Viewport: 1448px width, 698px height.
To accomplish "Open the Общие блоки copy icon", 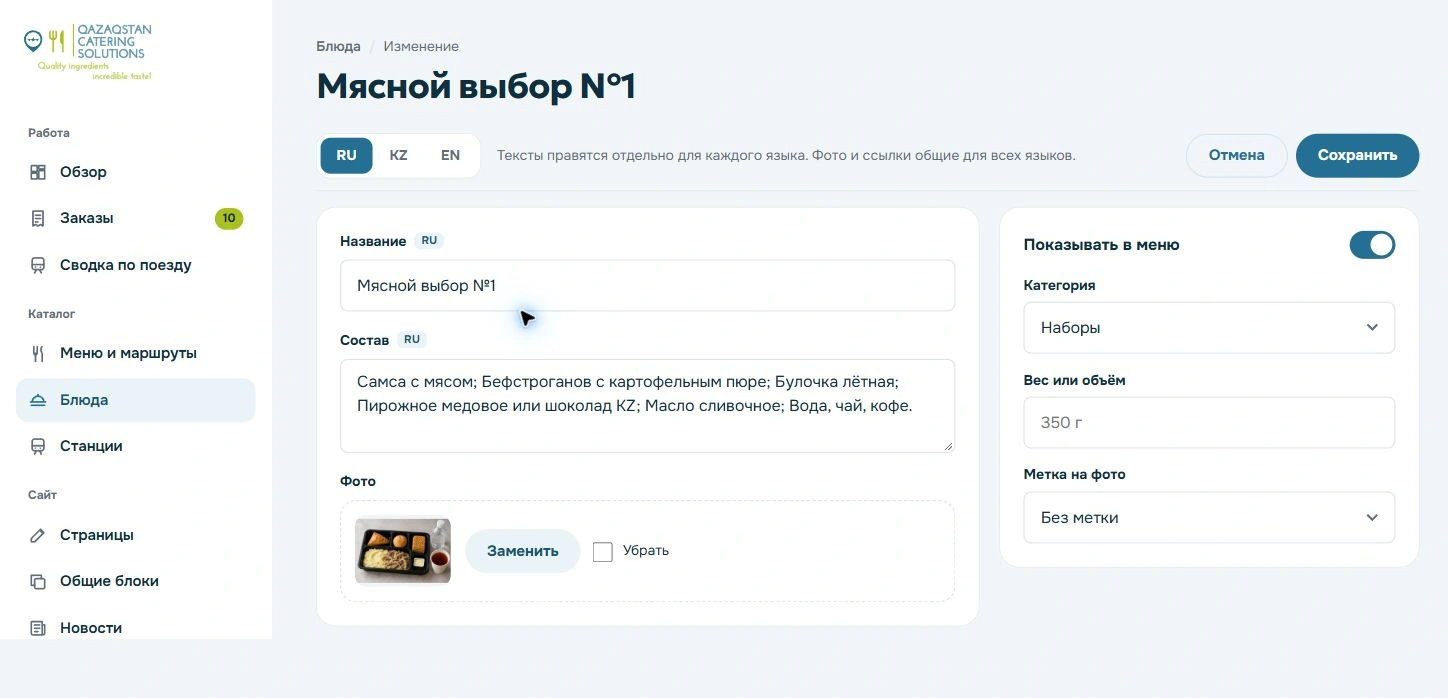I will pyautogui.click(x=38, y=581).
